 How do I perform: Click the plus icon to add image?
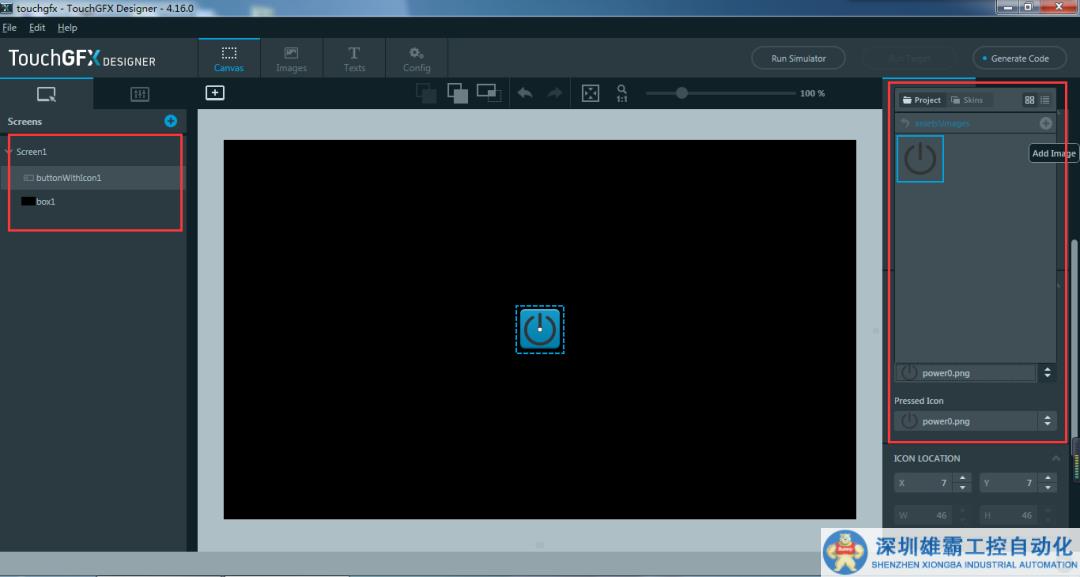pos(1046,123)
